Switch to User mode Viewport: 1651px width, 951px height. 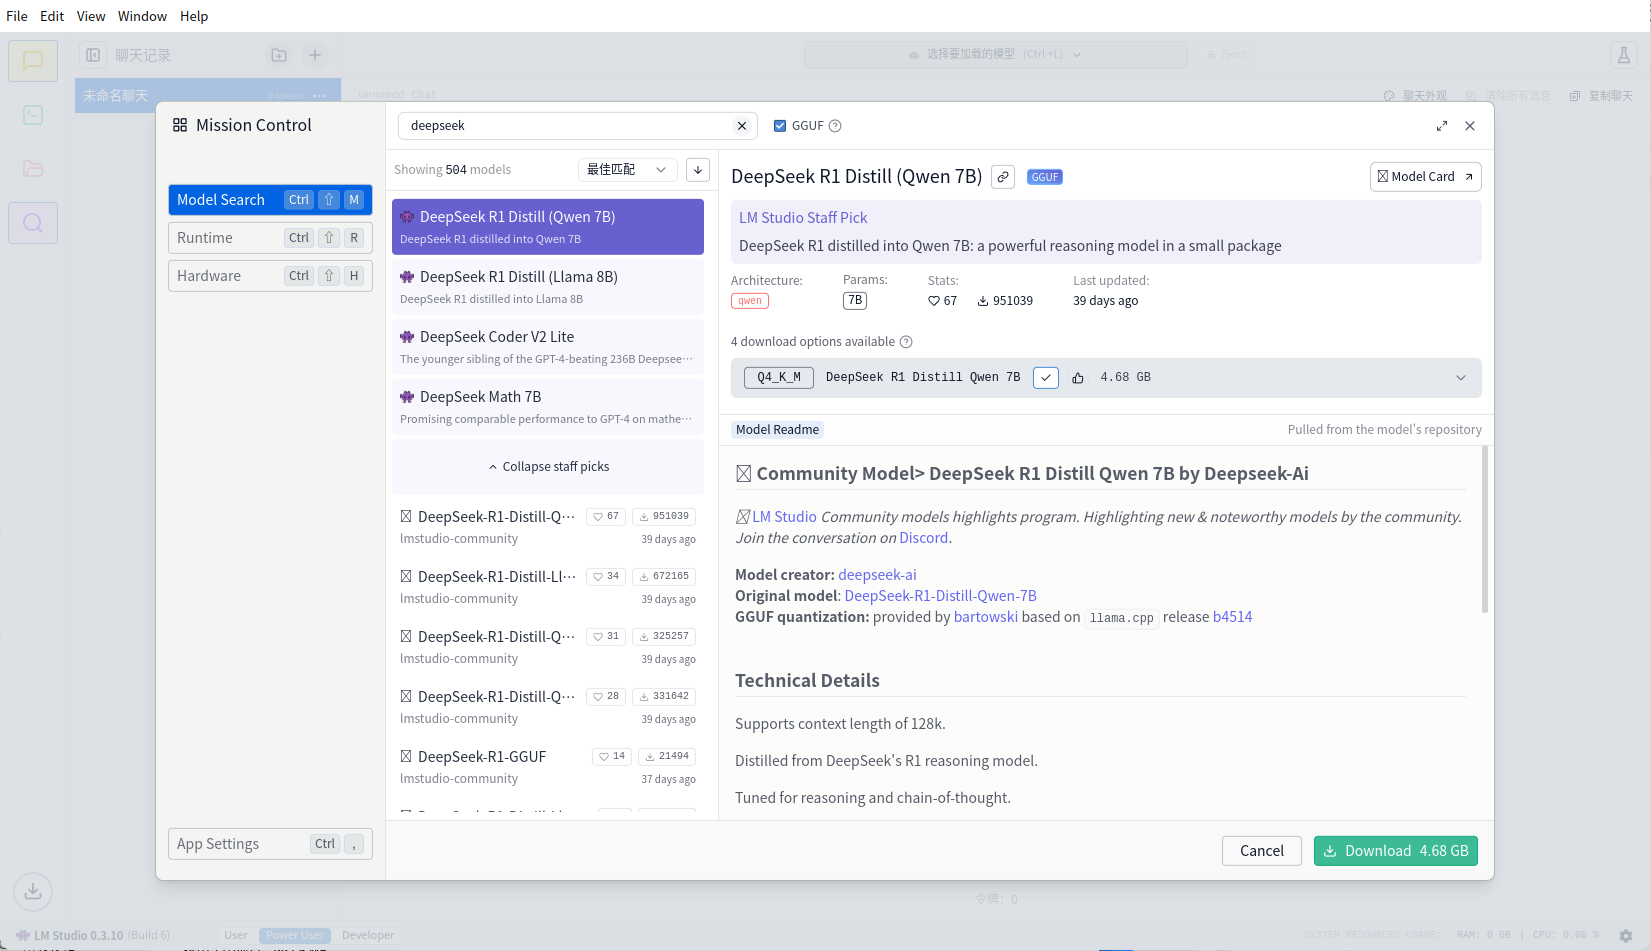(236, 936)
